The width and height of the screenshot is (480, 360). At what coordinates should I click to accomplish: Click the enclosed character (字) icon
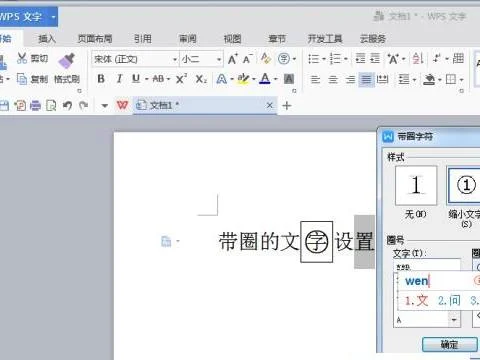point(284,59)
